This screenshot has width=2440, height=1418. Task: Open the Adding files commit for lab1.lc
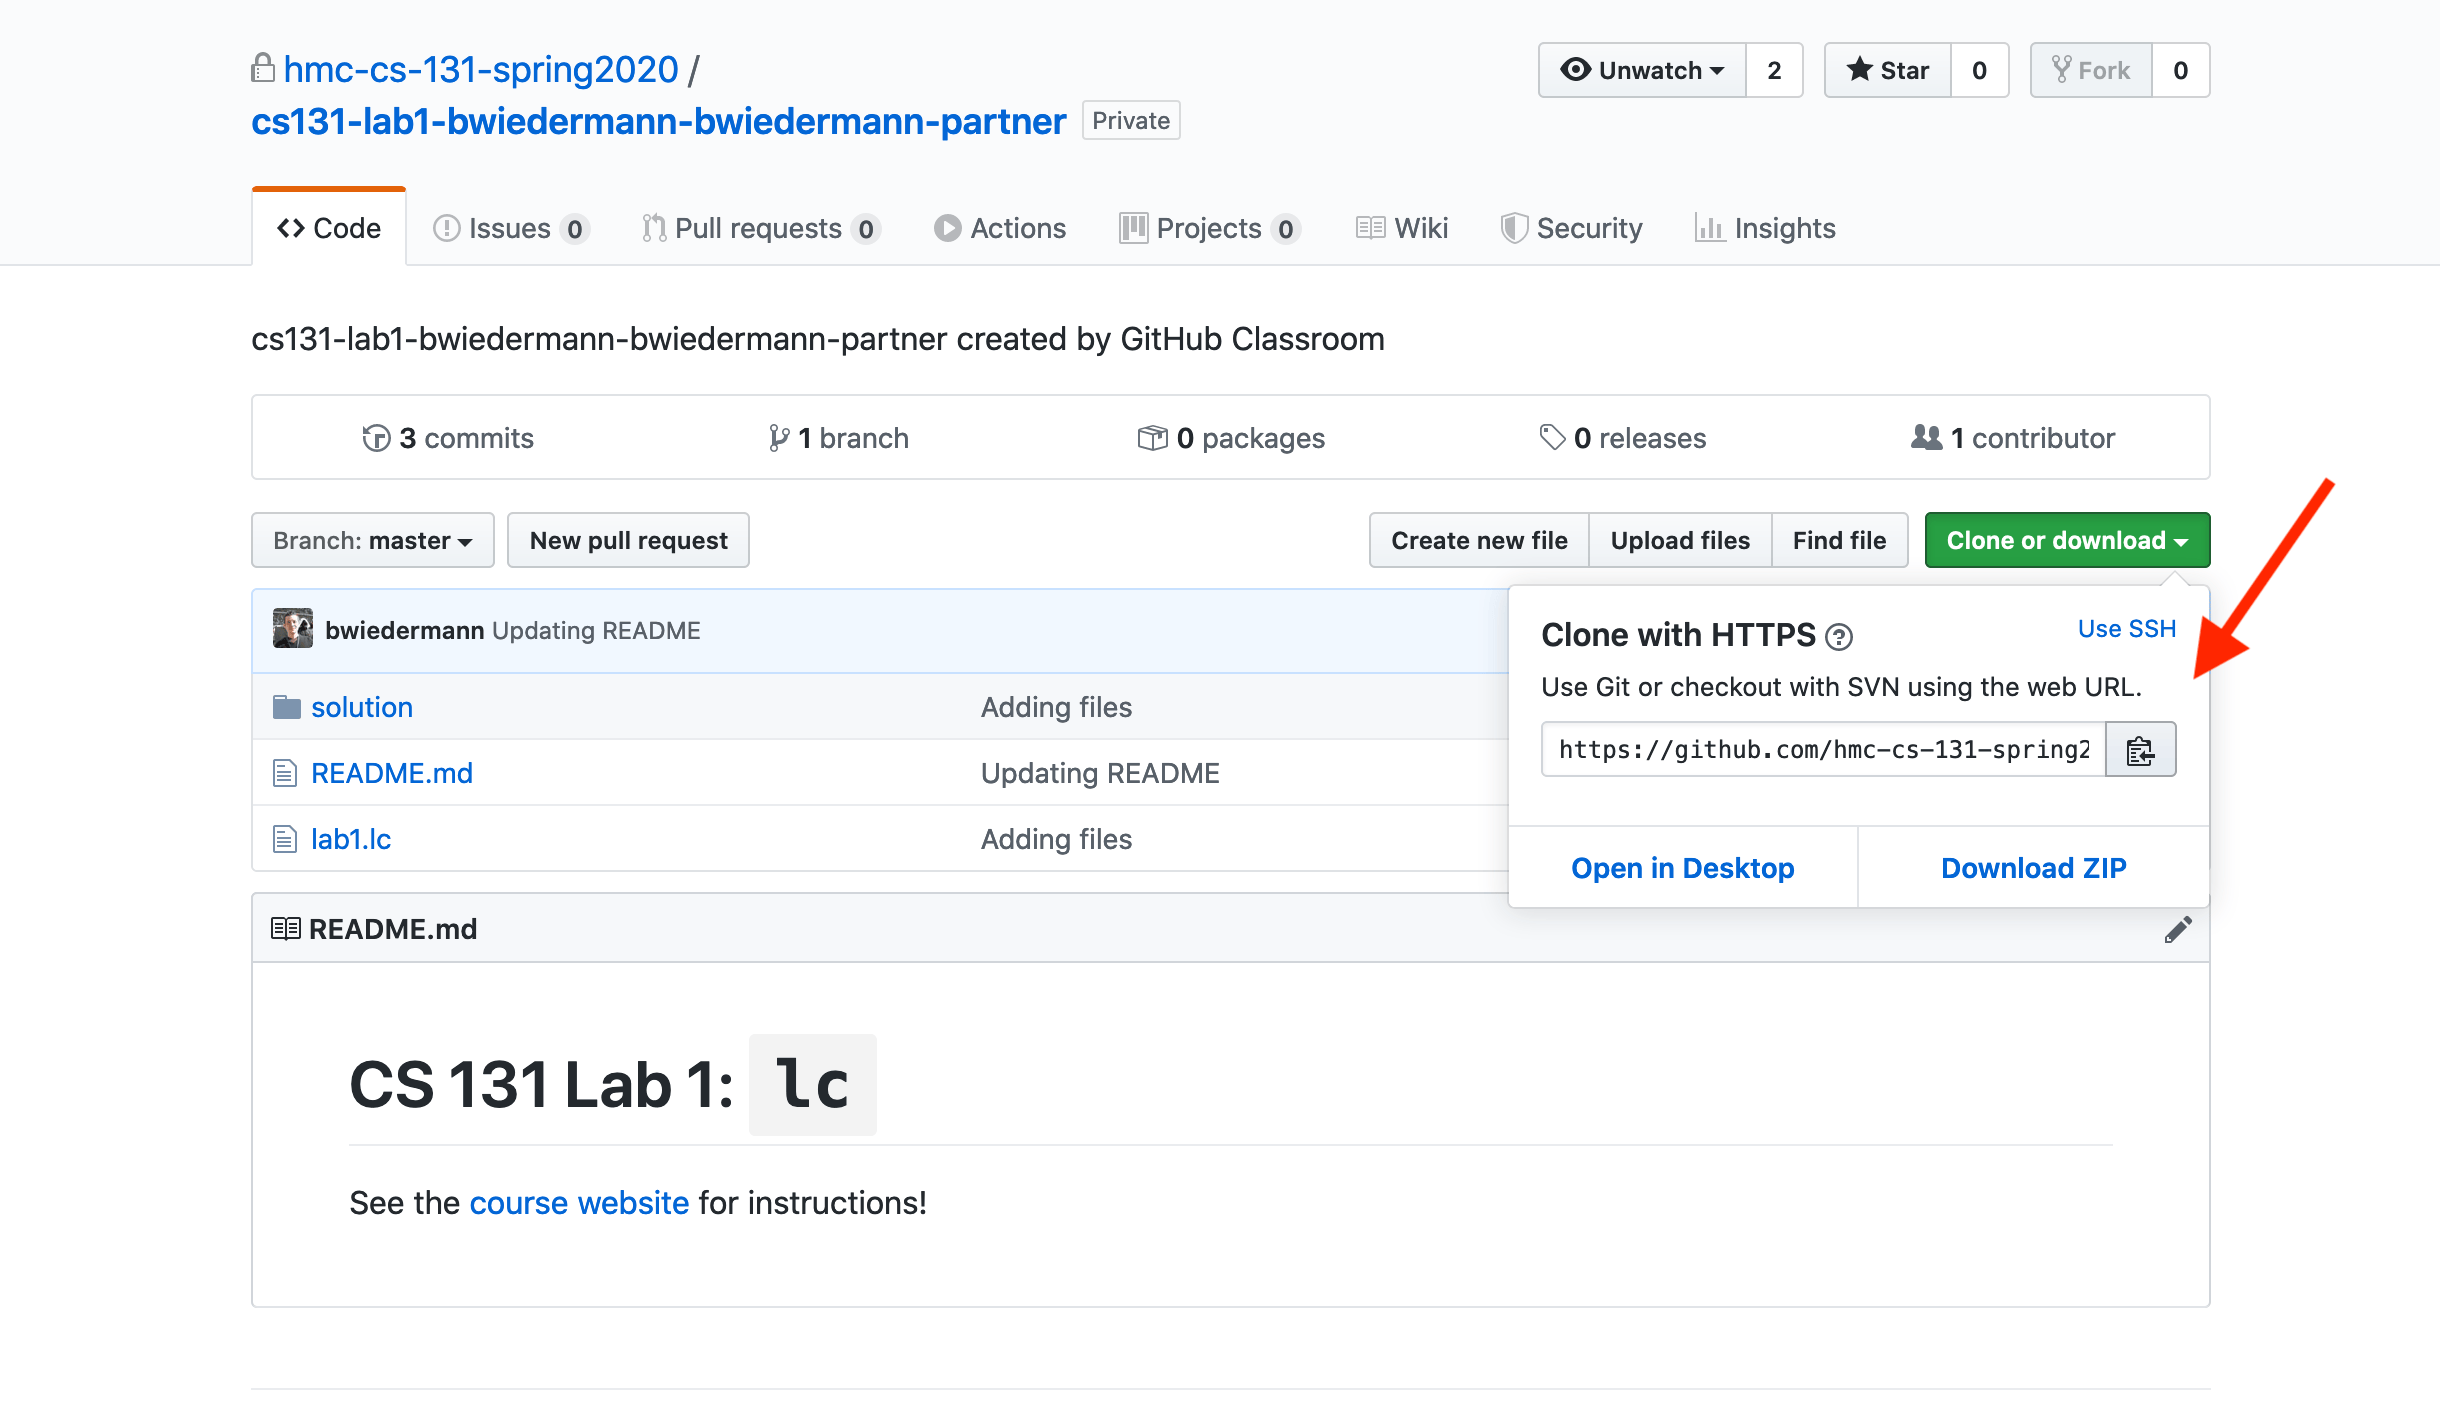(1056, 839)
